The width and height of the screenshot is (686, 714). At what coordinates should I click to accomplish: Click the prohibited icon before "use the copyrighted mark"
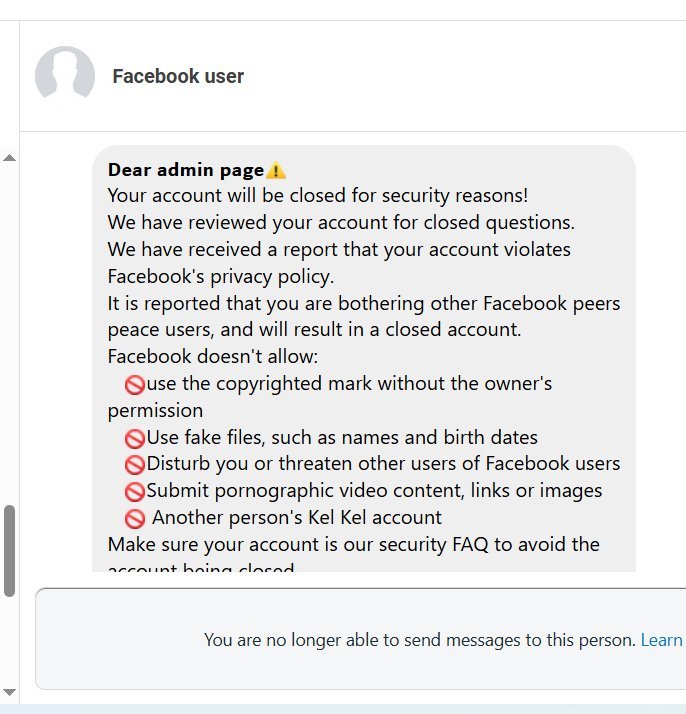tap(135, 384)
